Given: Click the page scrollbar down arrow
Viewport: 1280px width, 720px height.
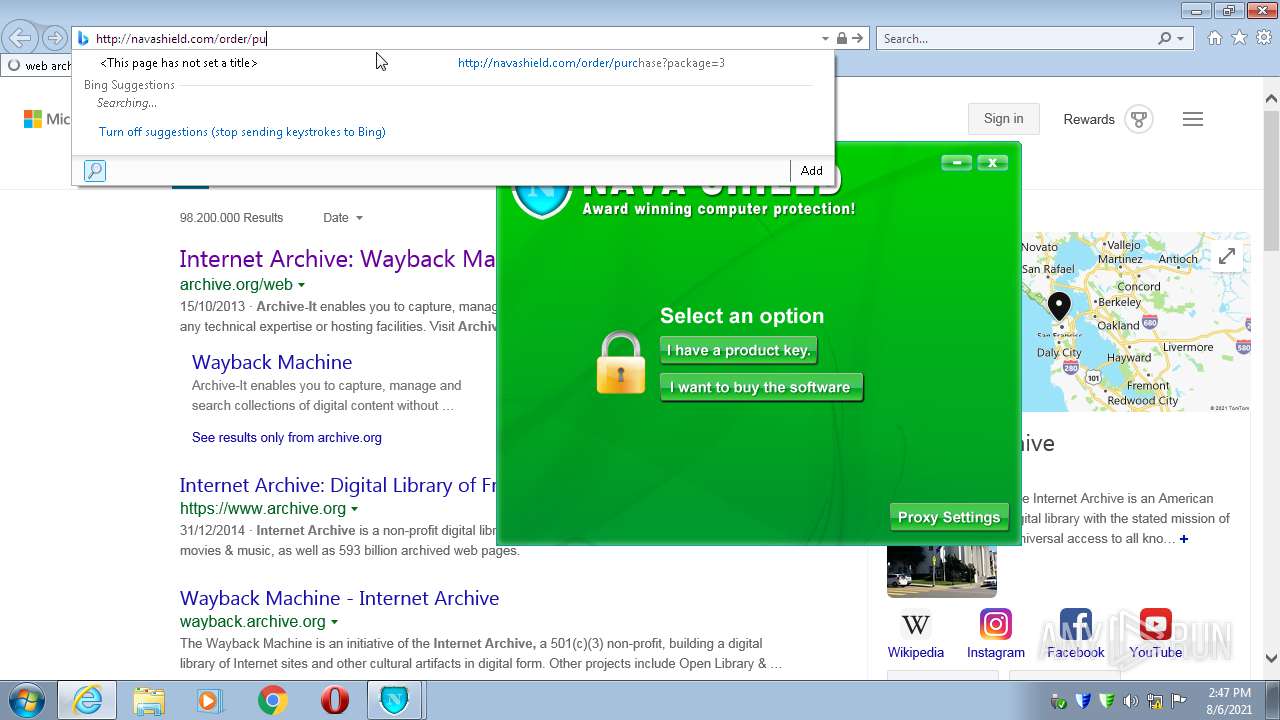Looking at the screenshot, I should point(1271,658).
